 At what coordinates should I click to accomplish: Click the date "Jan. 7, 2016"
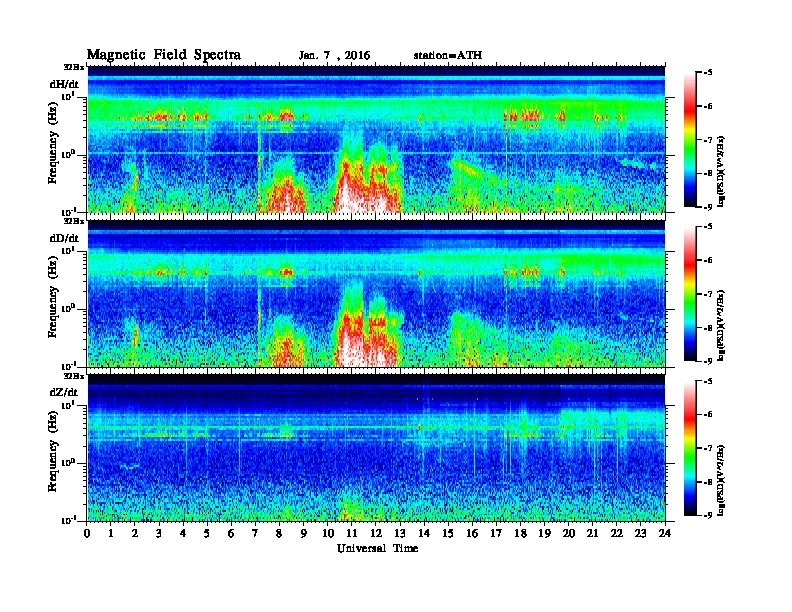[334, 56]
